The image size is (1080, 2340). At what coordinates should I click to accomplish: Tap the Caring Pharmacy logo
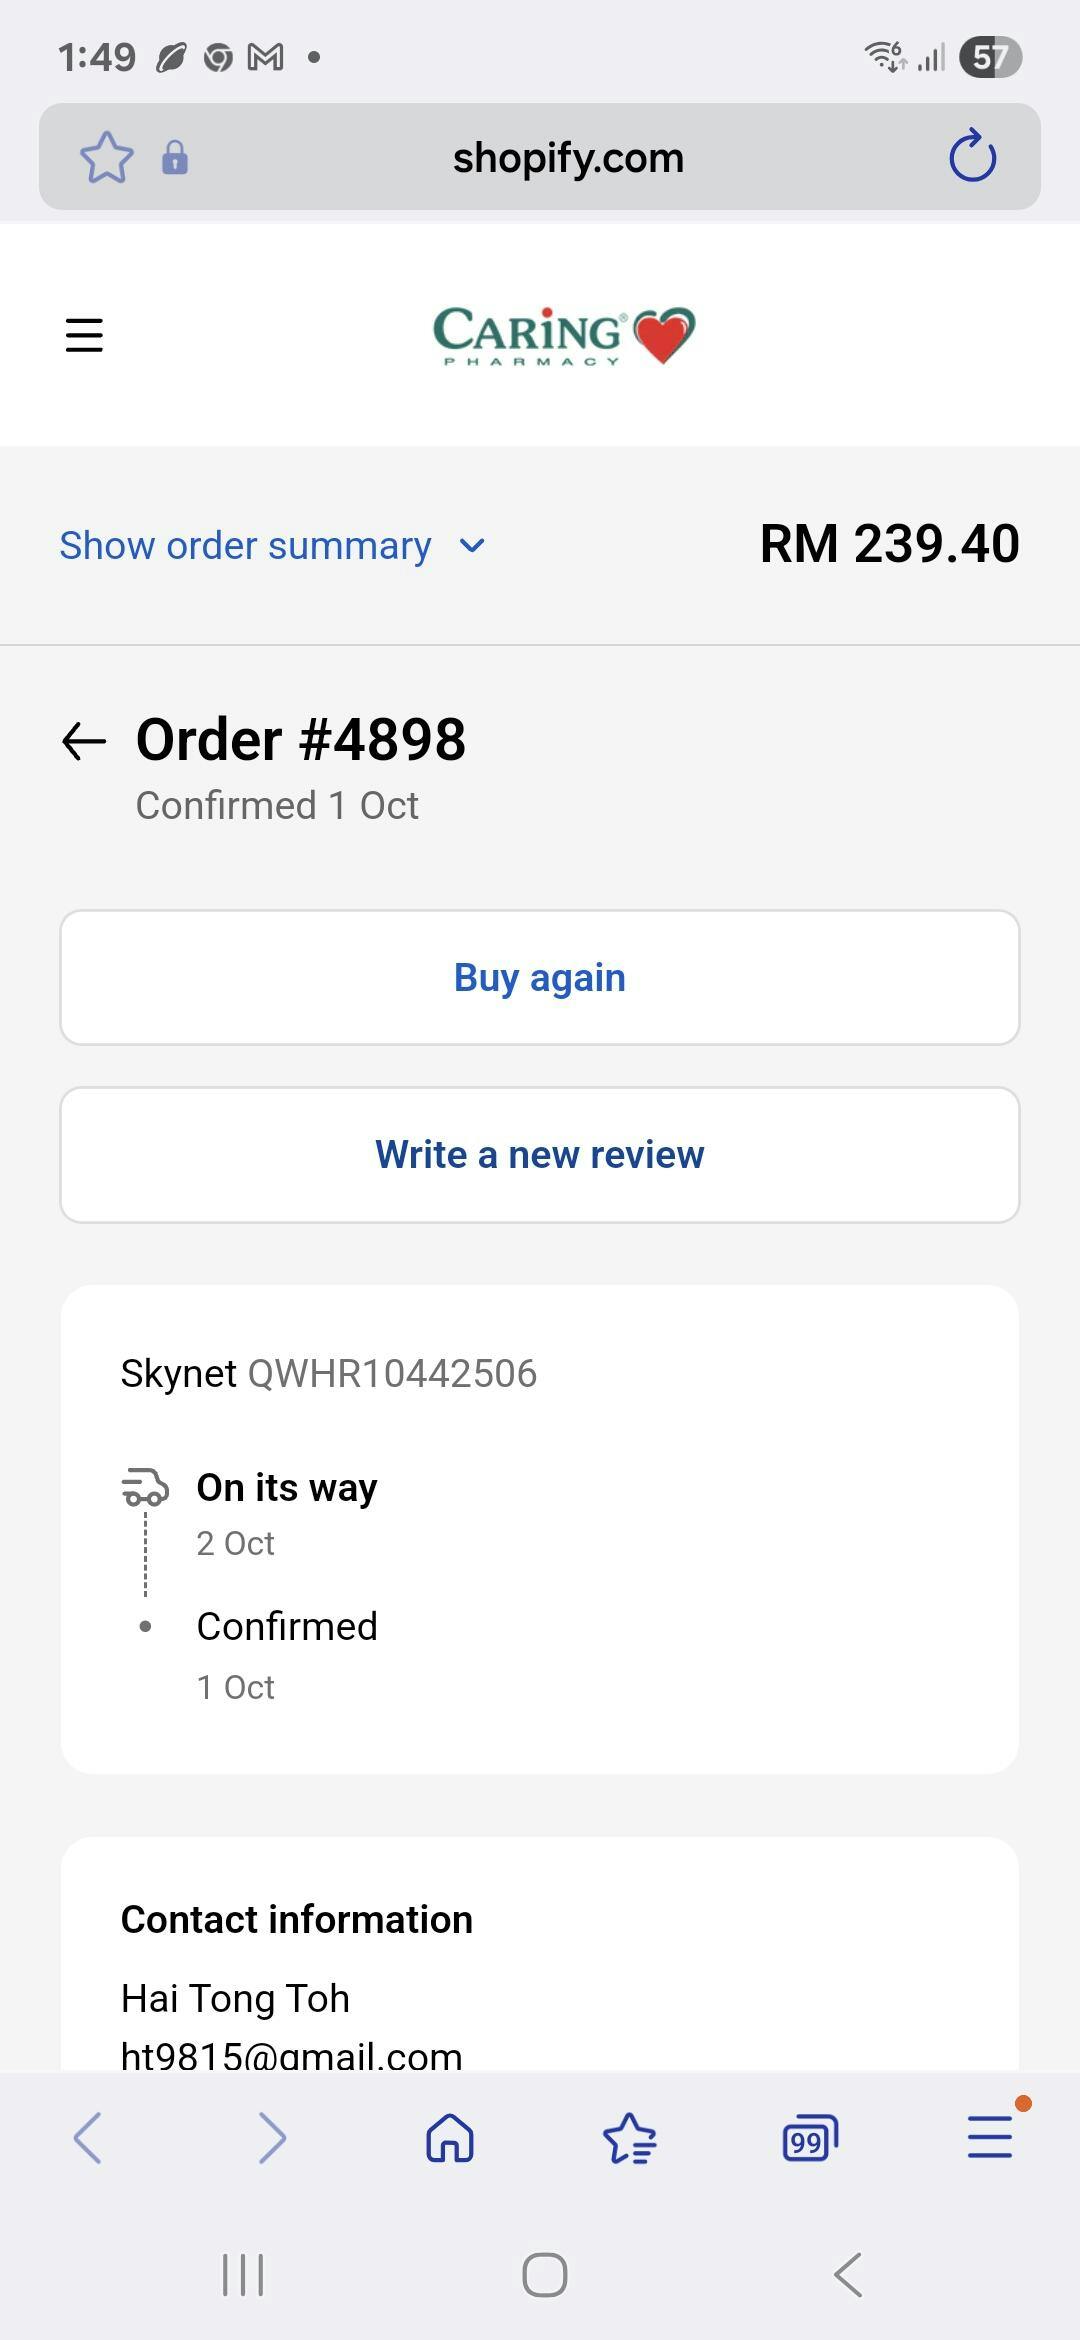click(564, 335)
